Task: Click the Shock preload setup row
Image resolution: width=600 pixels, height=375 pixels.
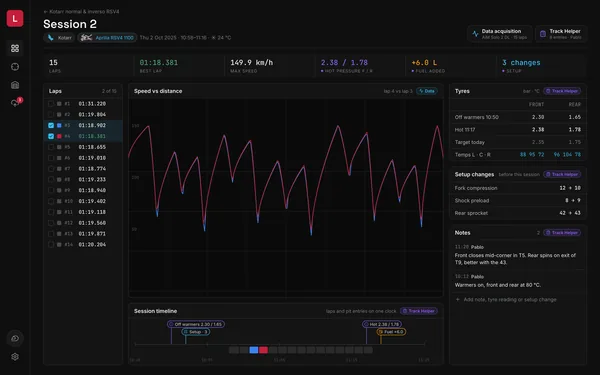Action: pyautogui.click(x=518, y=201)
